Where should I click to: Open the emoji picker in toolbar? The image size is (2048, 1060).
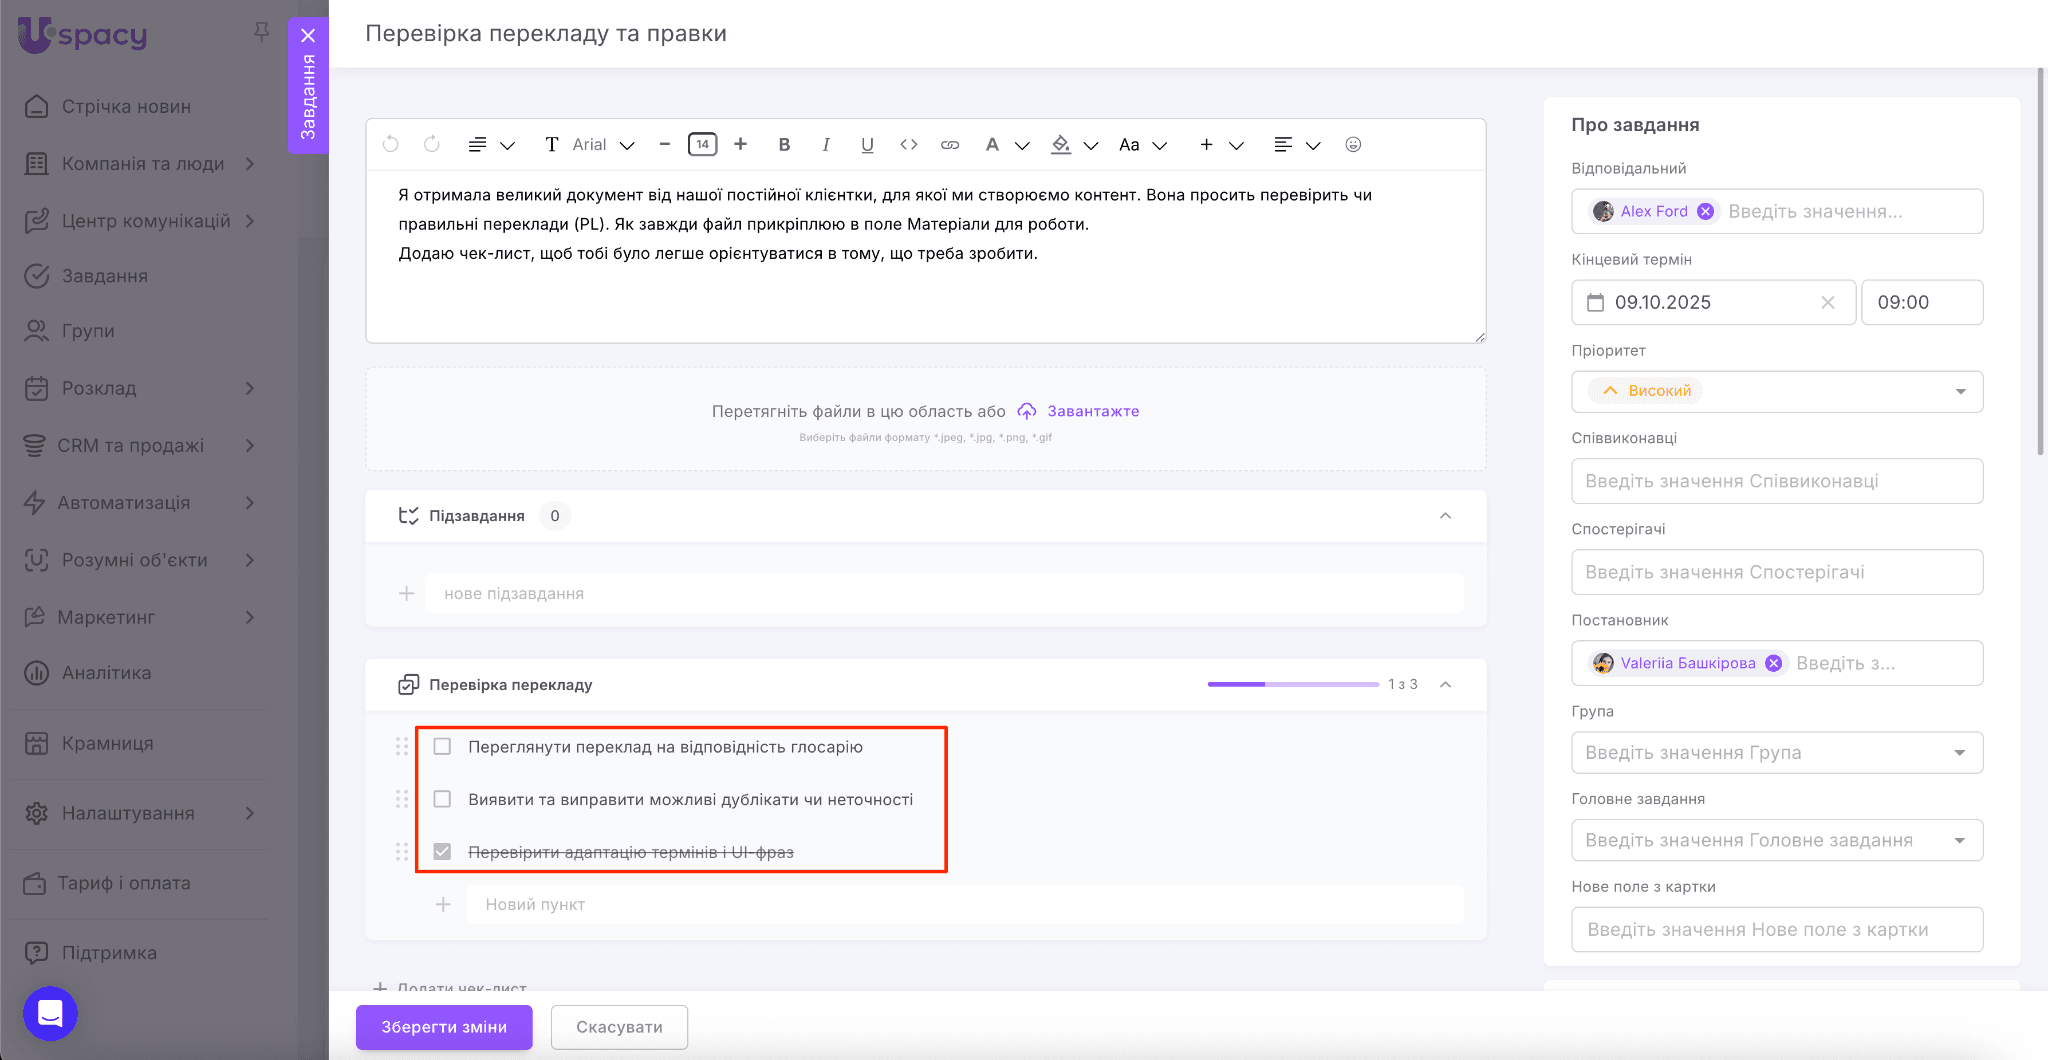(1353, 145)
